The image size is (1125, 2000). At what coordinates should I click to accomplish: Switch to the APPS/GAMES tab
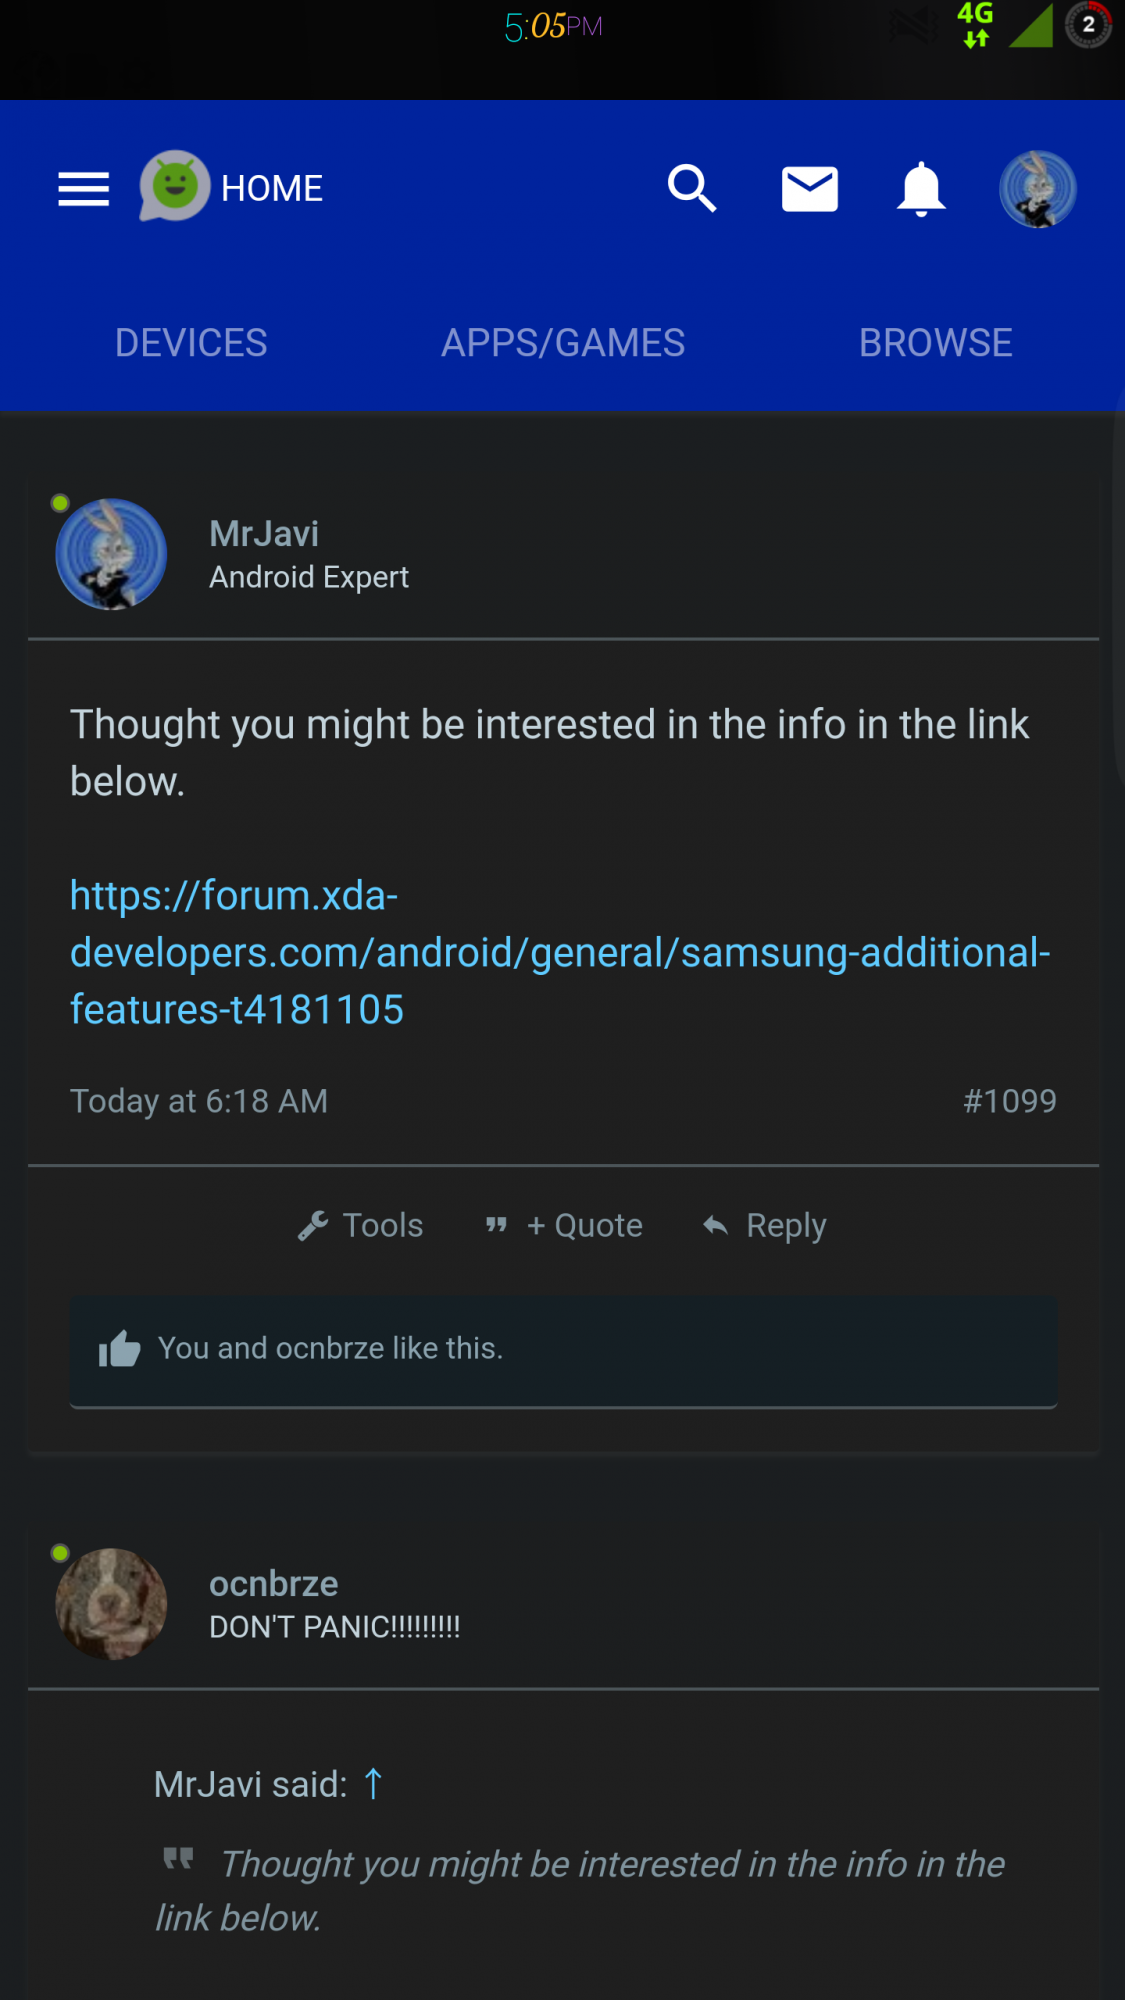point(563,343)
